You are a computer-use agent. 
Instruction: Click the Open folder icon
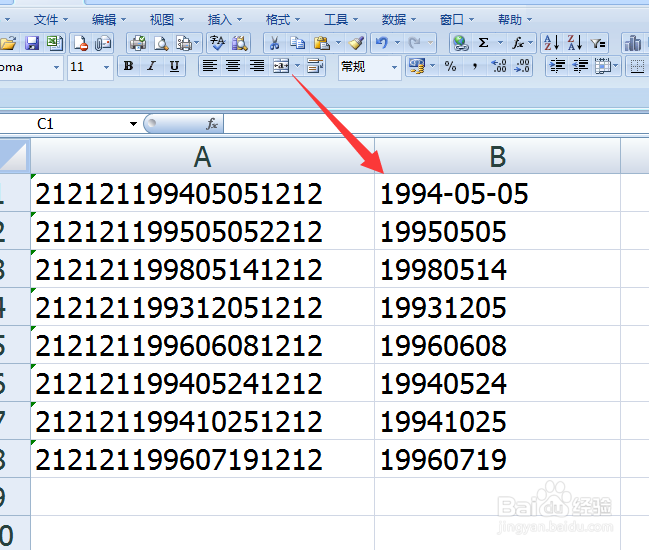(7, 43)
